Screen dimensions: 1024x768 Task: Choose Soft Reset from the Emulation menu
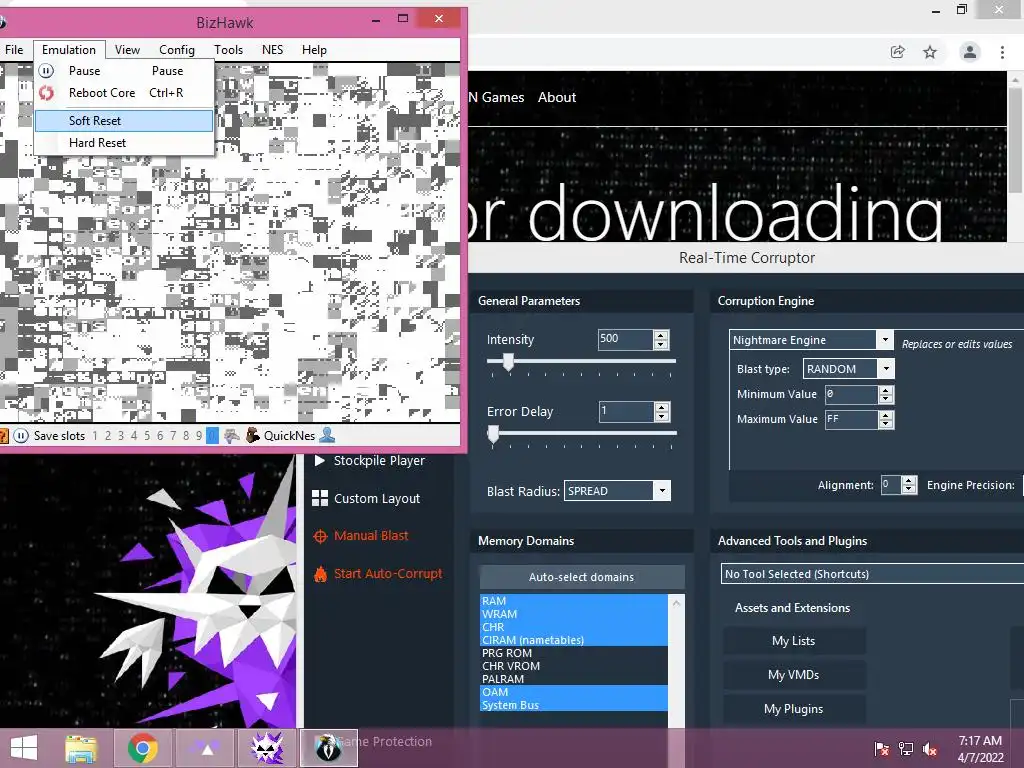click(124, 120)
